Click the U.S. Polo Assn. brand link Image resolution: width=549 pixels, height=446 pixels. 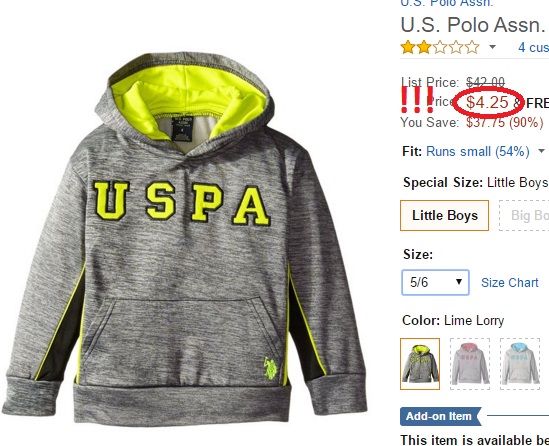click(447, 3)
